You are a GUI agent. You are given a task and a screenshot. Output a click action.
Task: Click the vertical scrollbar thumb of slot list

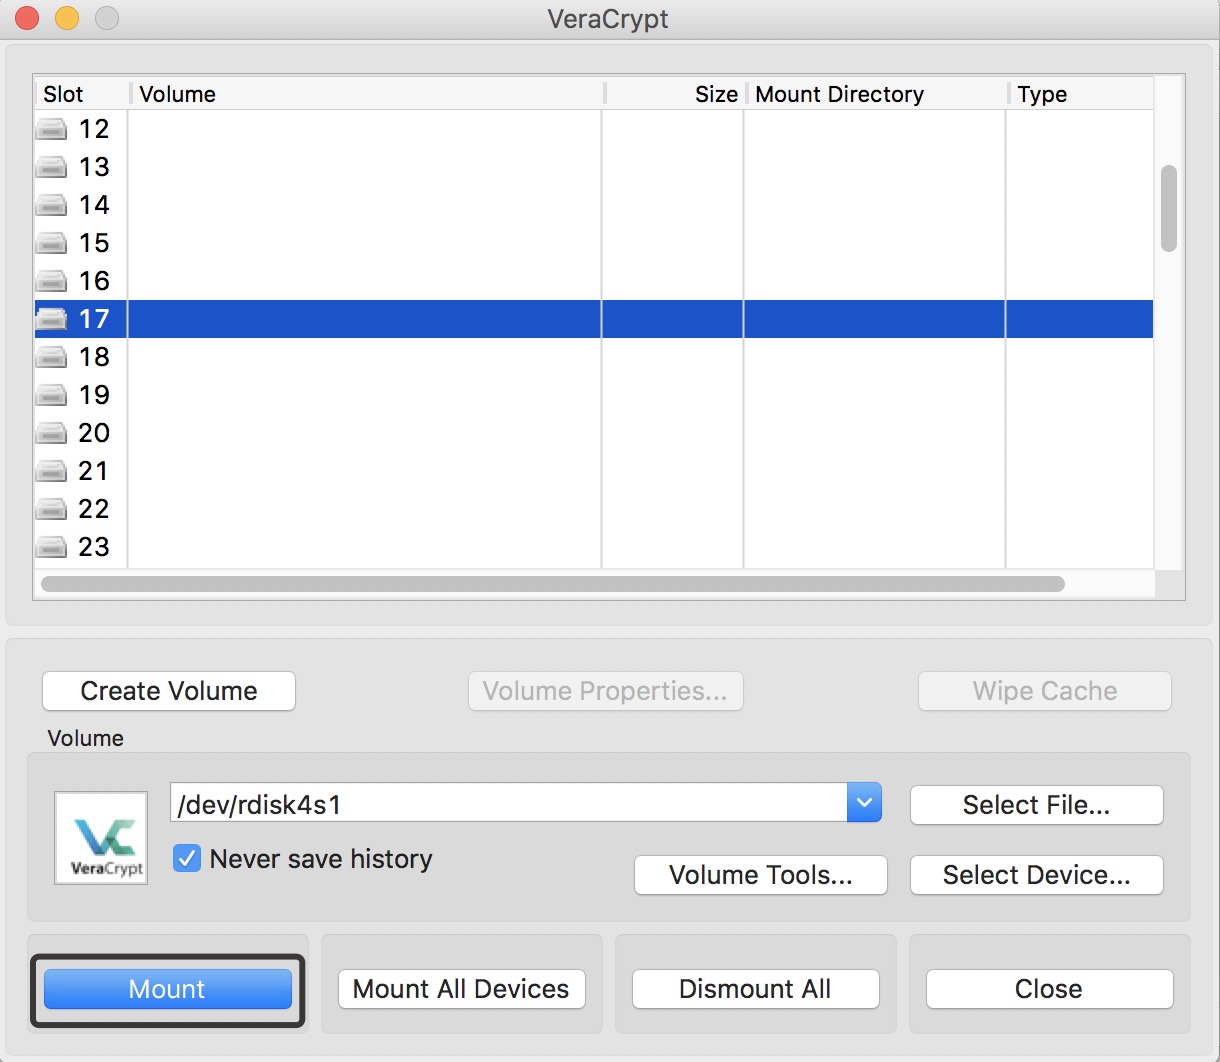click(x=1168, y=208)
